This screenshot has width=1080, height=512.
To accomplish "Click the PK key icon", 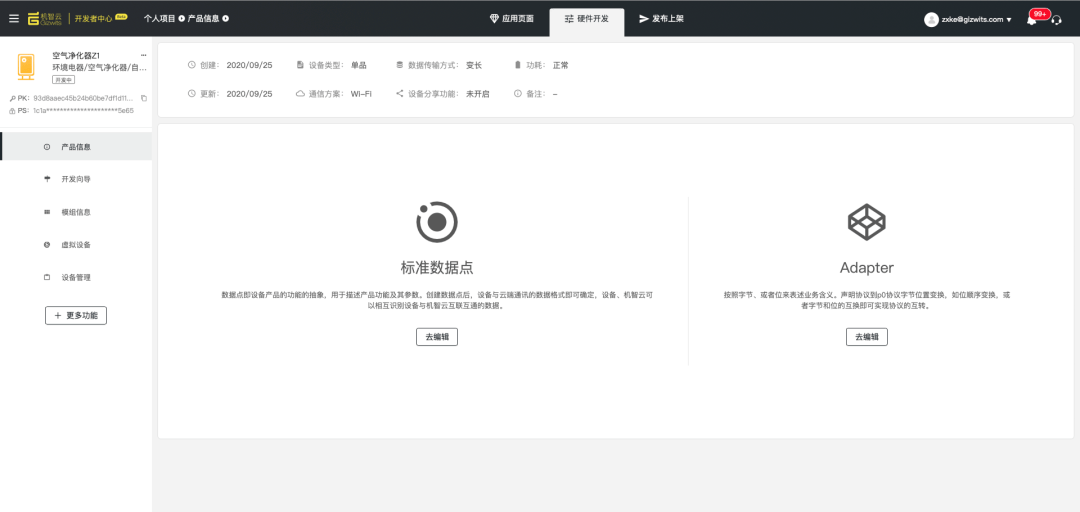I will tap(12, 99).
